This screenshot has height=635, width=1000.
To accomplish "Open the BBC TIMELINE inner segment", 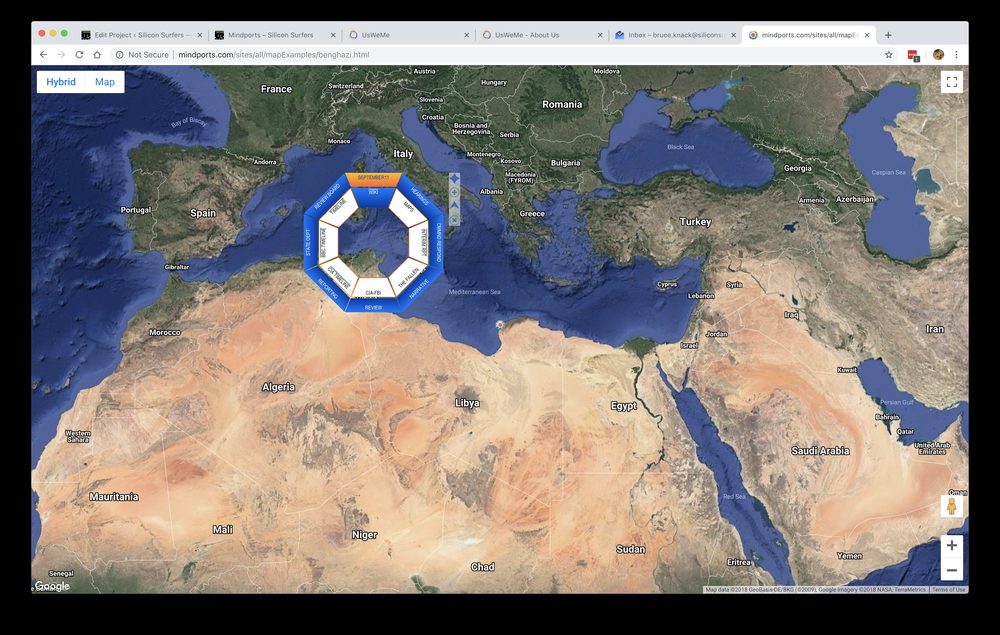I will coord(324,242).
